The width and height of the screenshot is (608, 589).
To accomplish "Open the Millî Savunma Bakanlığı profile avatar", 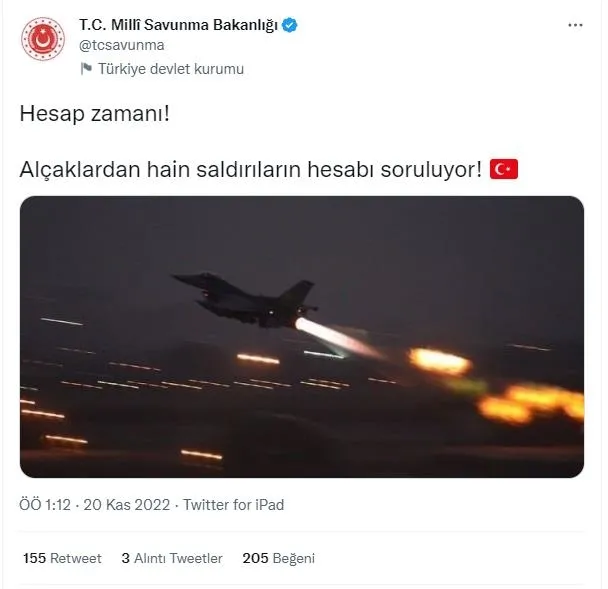I will tap(43, 39).
